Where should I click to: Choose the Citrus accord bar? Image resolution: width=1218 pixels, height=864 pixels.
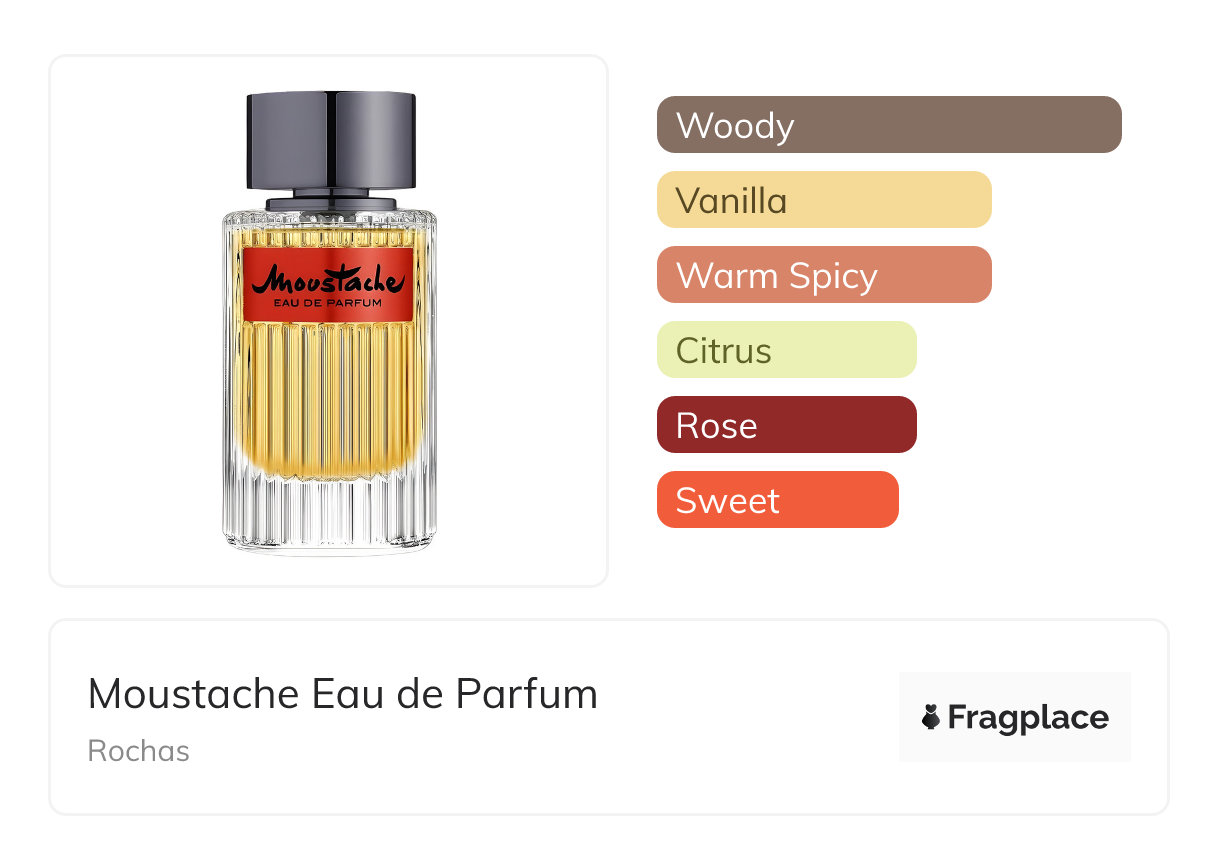tap(787, 350)
